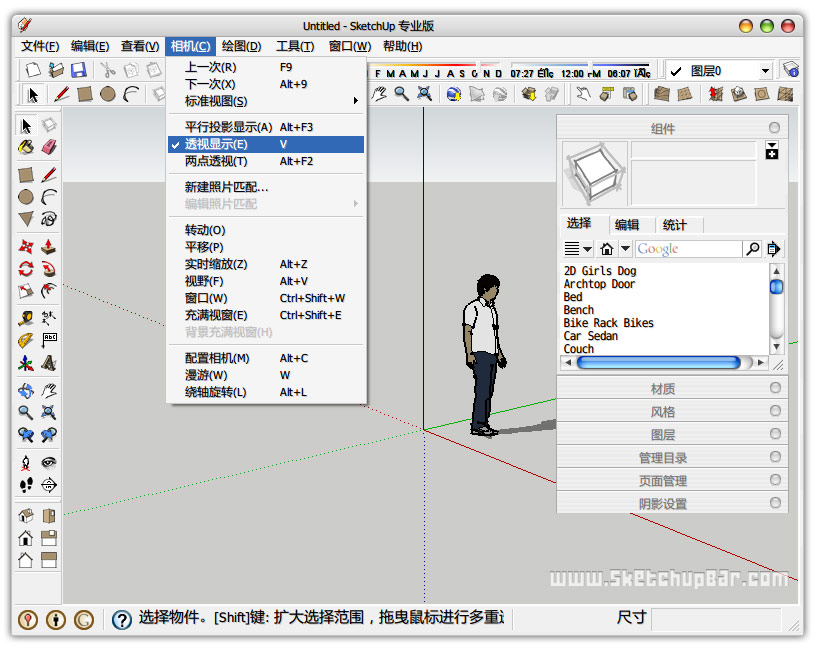Image resolution: width=815 pixels, height=650 pixels.
Task: Select the Follow Me tool
Action: [49, 269]
